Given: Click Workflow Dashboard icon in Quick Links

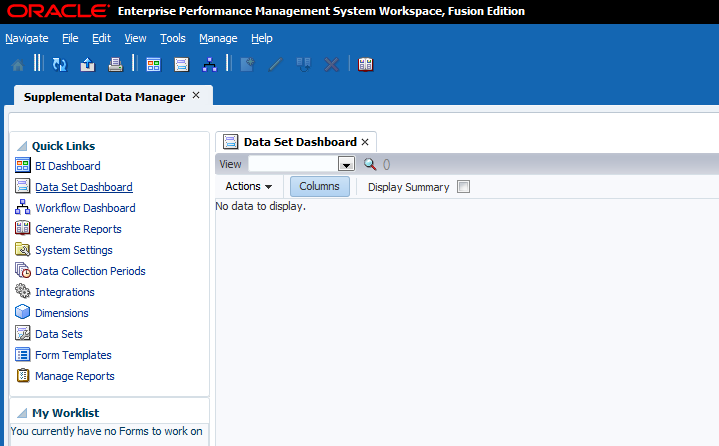Looking at the screenshot, I should 22,207.
